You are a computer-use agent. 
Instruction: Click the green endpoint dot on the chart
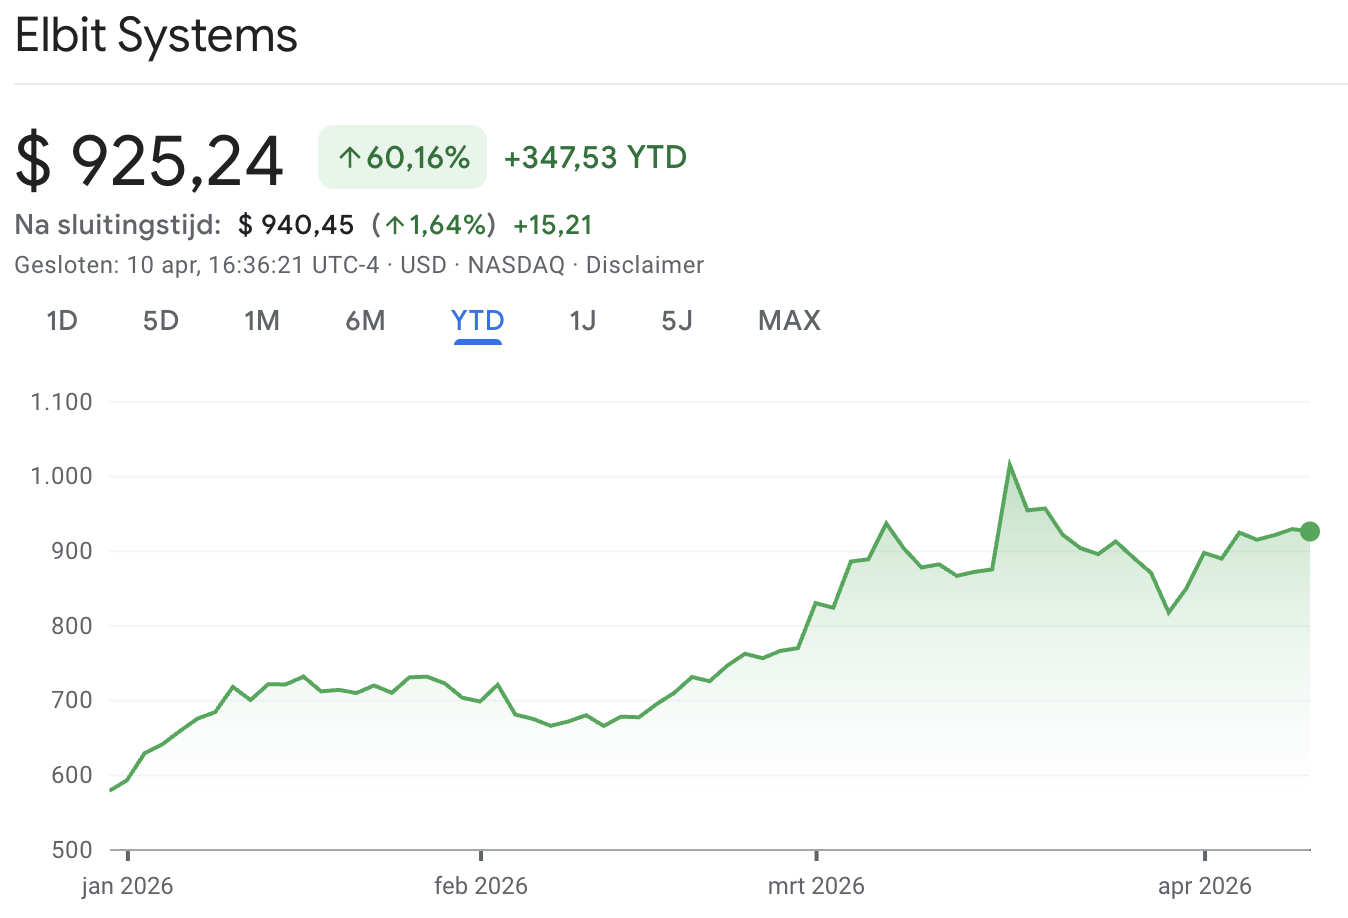[1309, 531]
